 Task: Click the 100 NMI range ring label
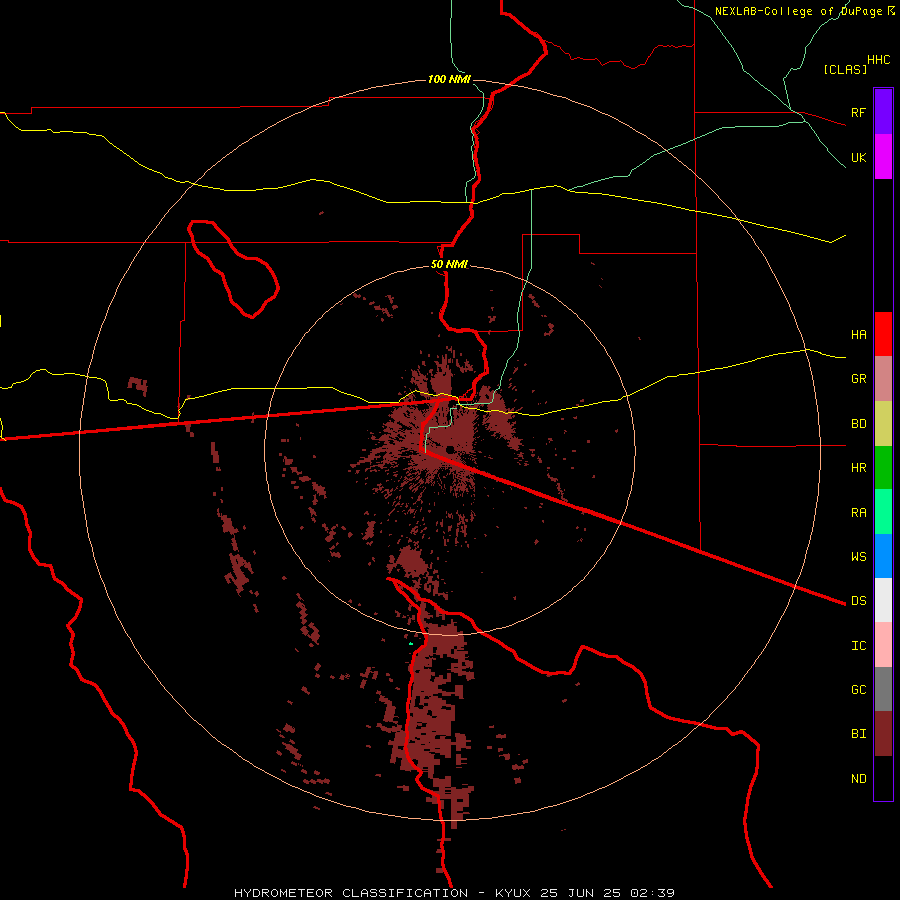(449, 79)
